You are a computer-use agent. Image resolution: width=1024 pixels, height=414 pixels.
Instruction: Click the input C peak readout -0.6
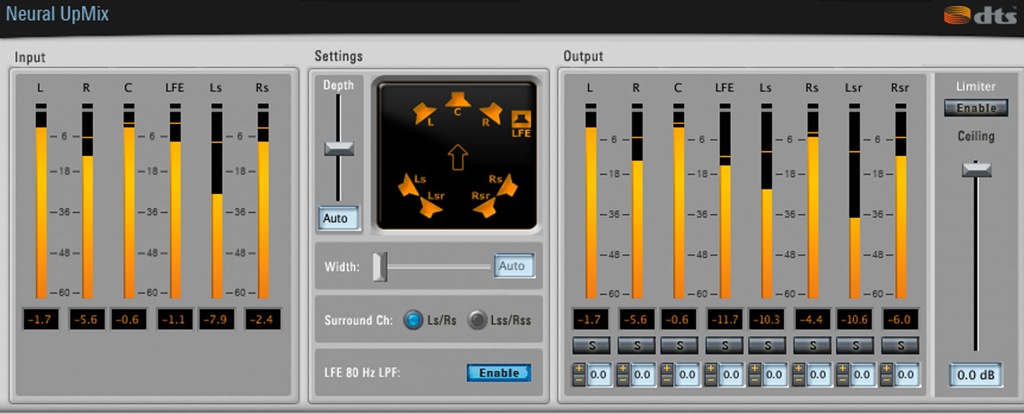[x=129, y=319]
